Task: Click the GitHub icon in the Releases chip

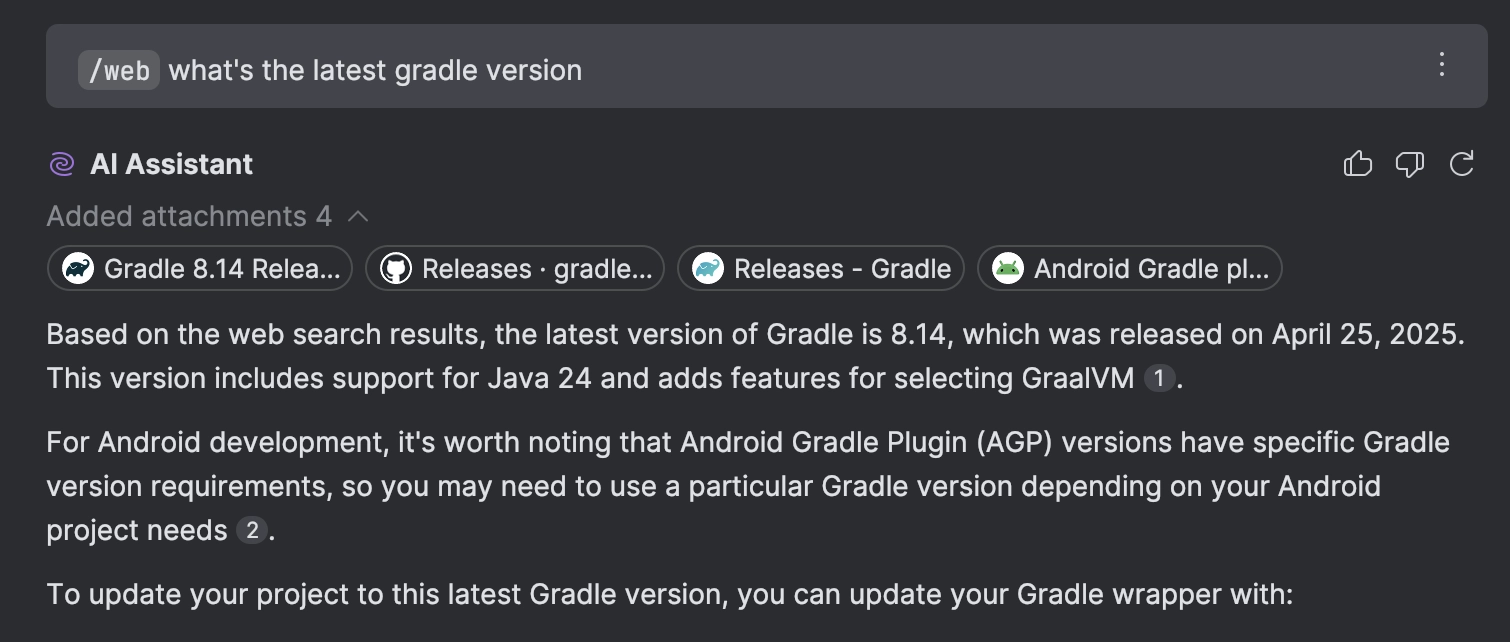Action: click(x=395, y=268)
